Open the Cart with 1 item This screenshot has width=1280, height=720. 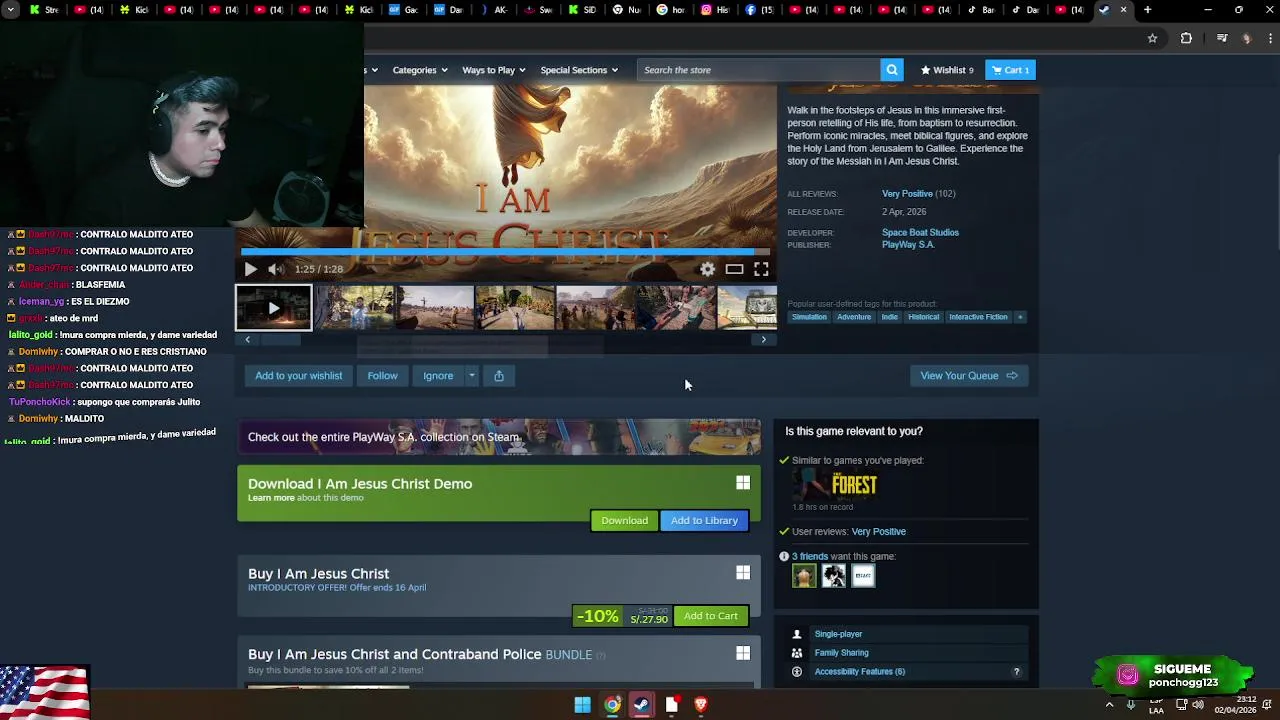[1010, 70]
